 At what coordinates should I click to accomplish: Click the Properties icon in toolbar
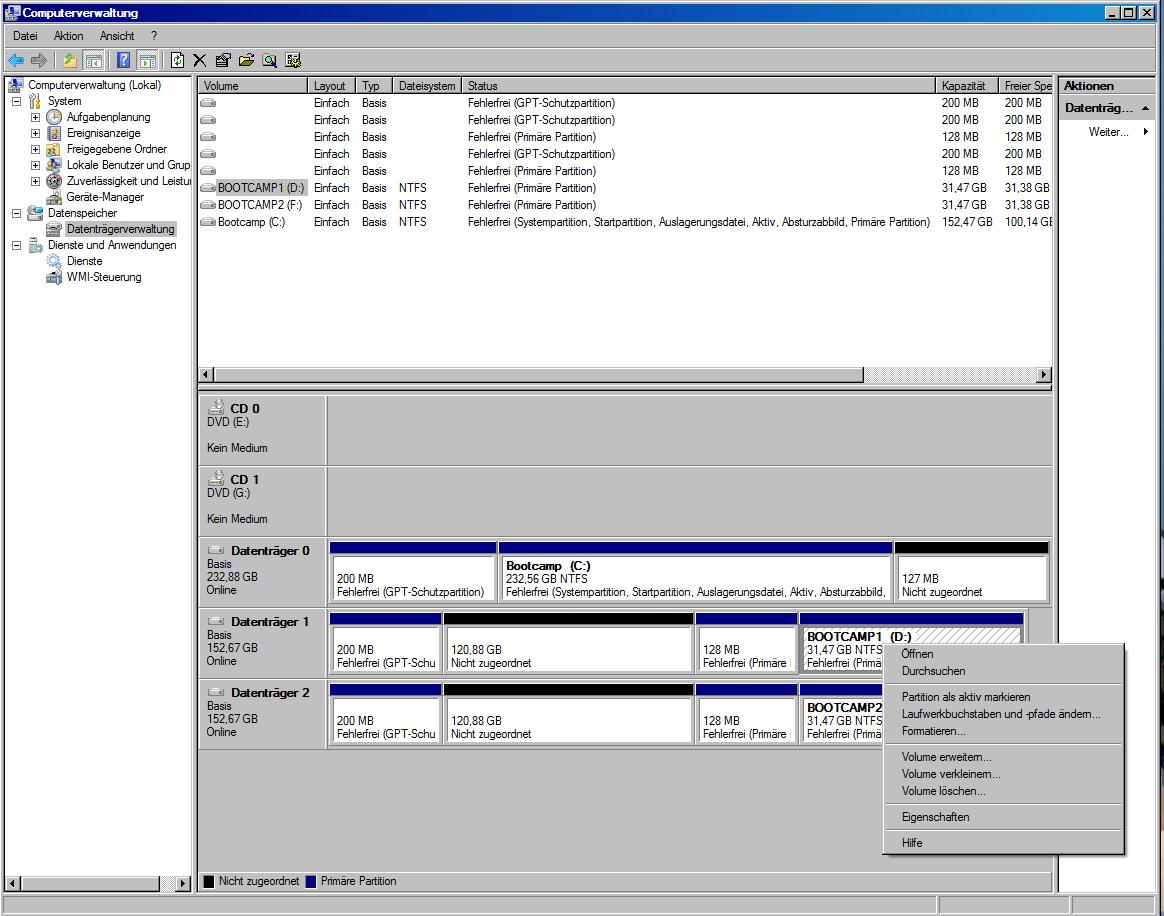click(223, 61)
